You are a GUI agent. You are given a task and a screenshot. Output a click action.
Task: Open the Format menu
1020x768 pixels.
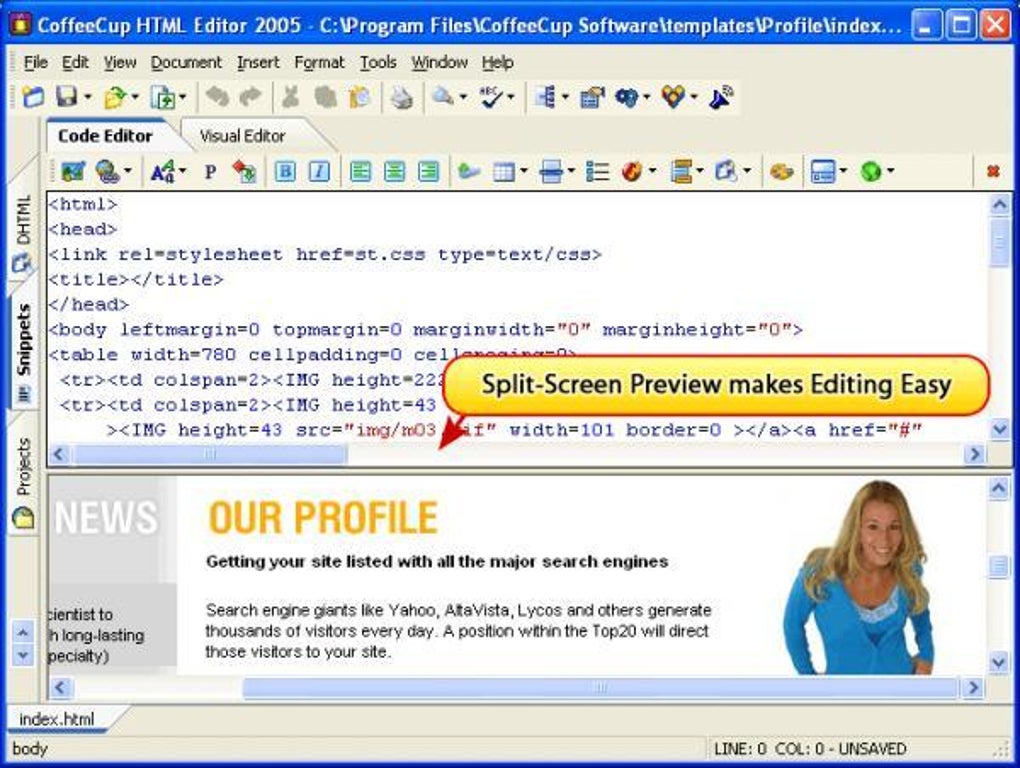point(319,62)
